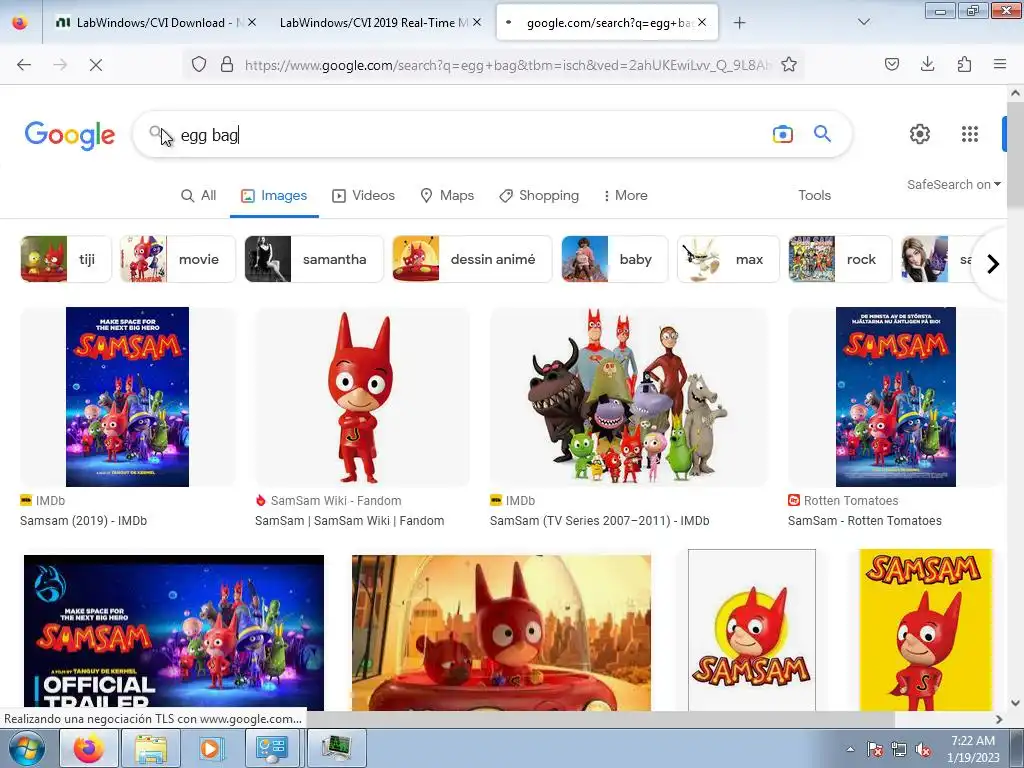Switch to the Videos tab

pos(364,195)
